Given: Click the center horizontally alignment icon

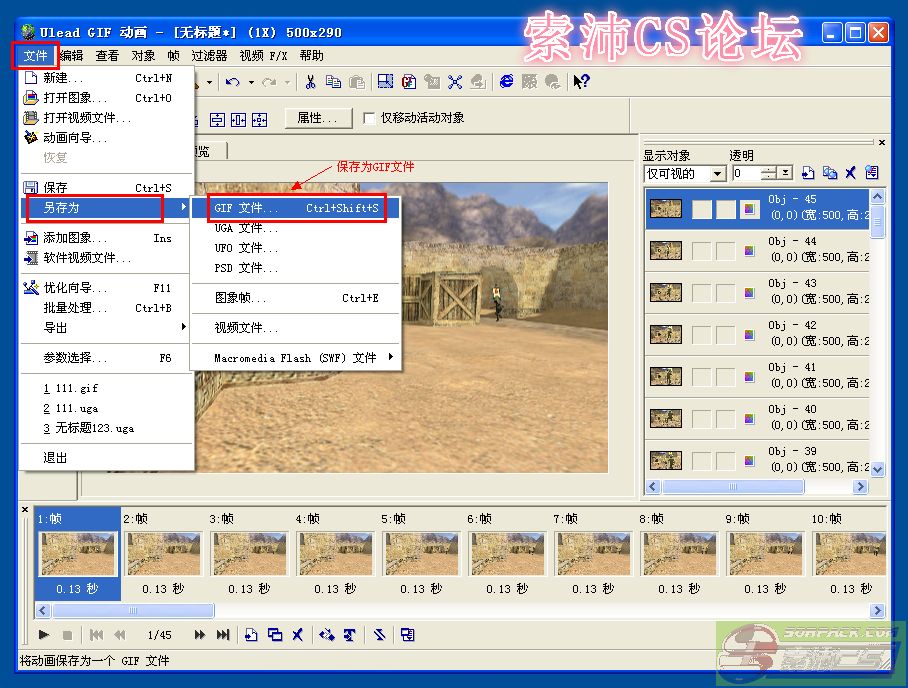Looking at the screenshot, I should [238, 120].
